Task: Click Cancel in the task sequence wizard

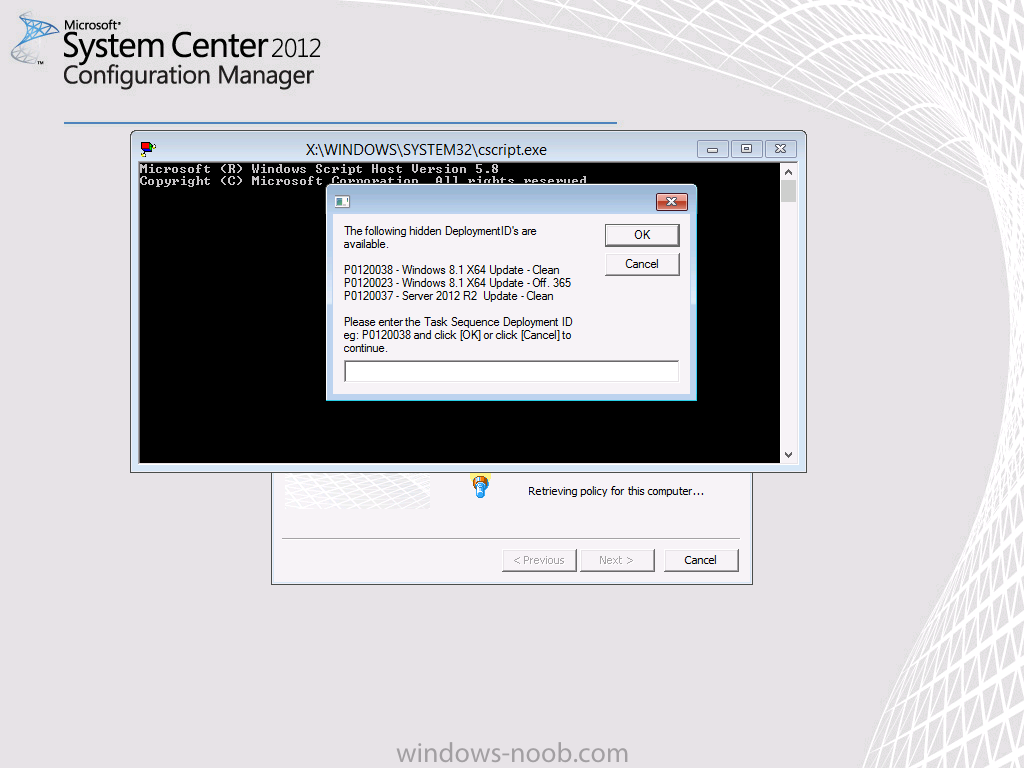Action: [x=701, y=560]
